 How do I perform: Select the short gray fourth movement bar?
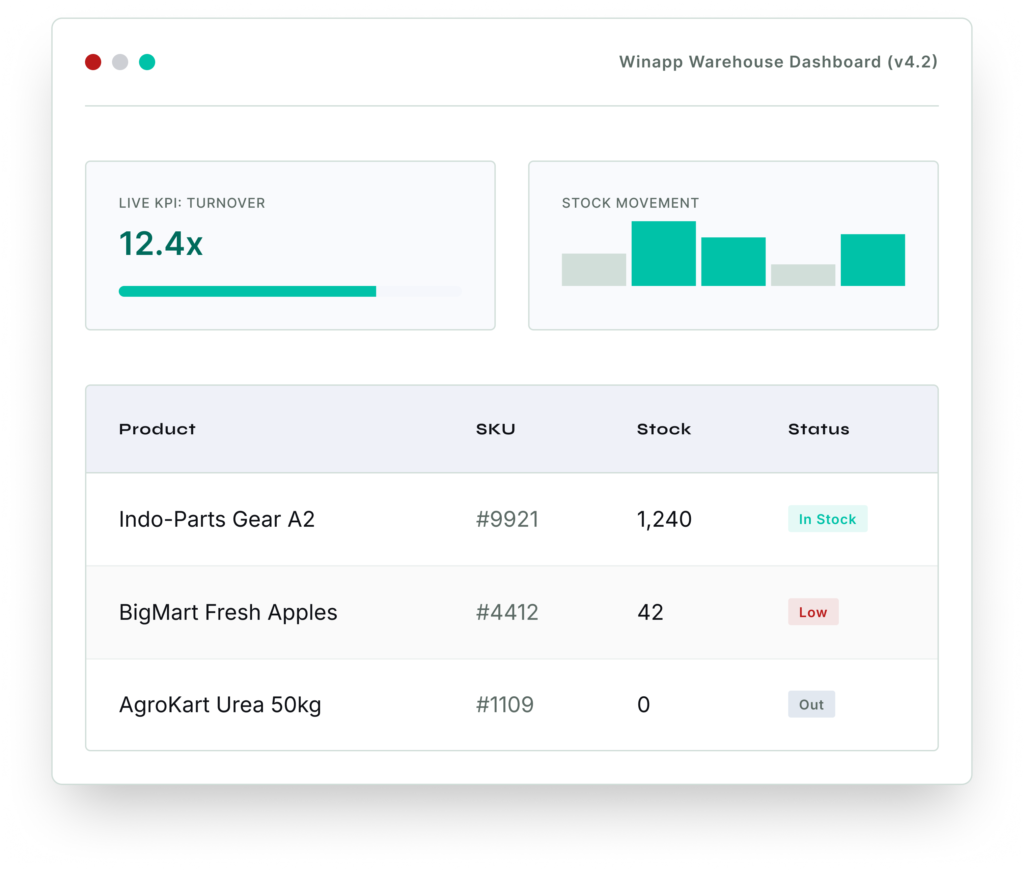pos(803,275)
